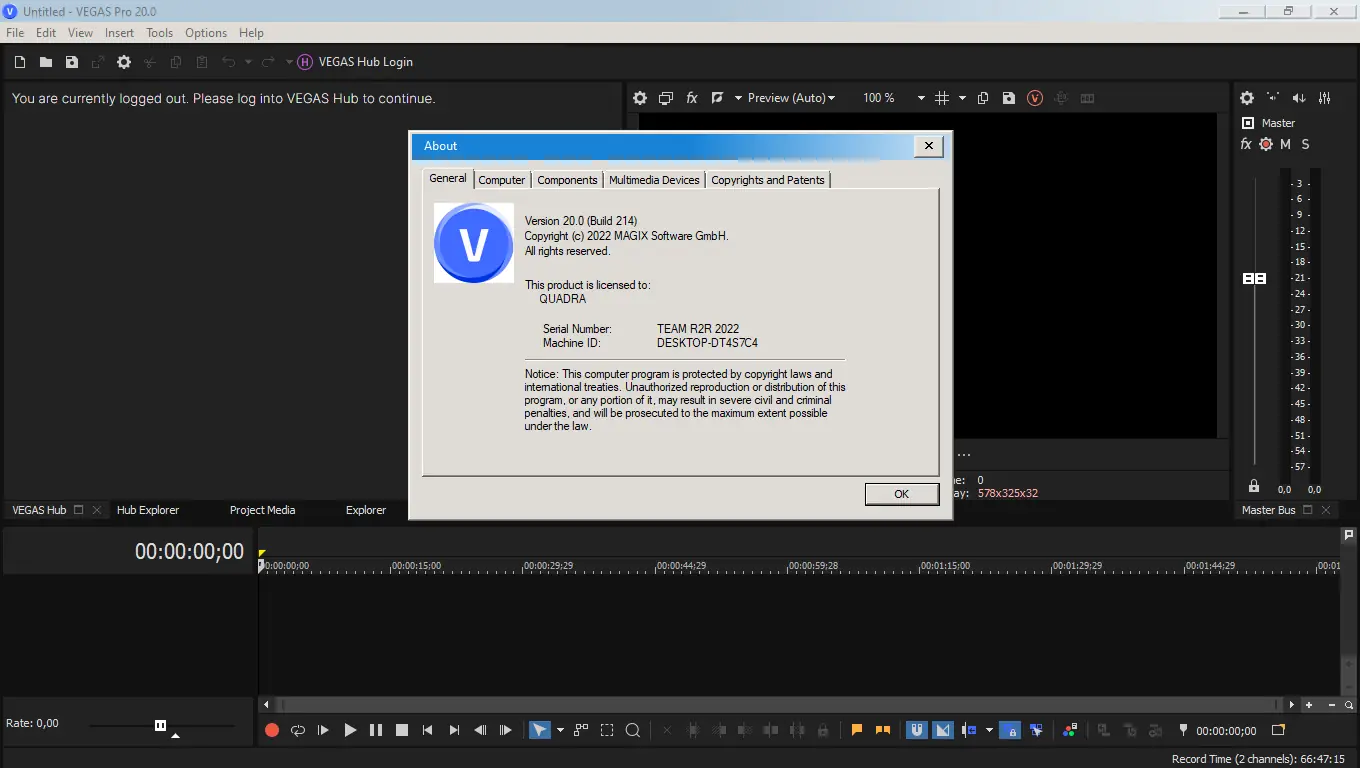Click the Play button in transport bar
Viewport: 1360px width, 768px height.
pyautogui.click(x=350, y=731)
